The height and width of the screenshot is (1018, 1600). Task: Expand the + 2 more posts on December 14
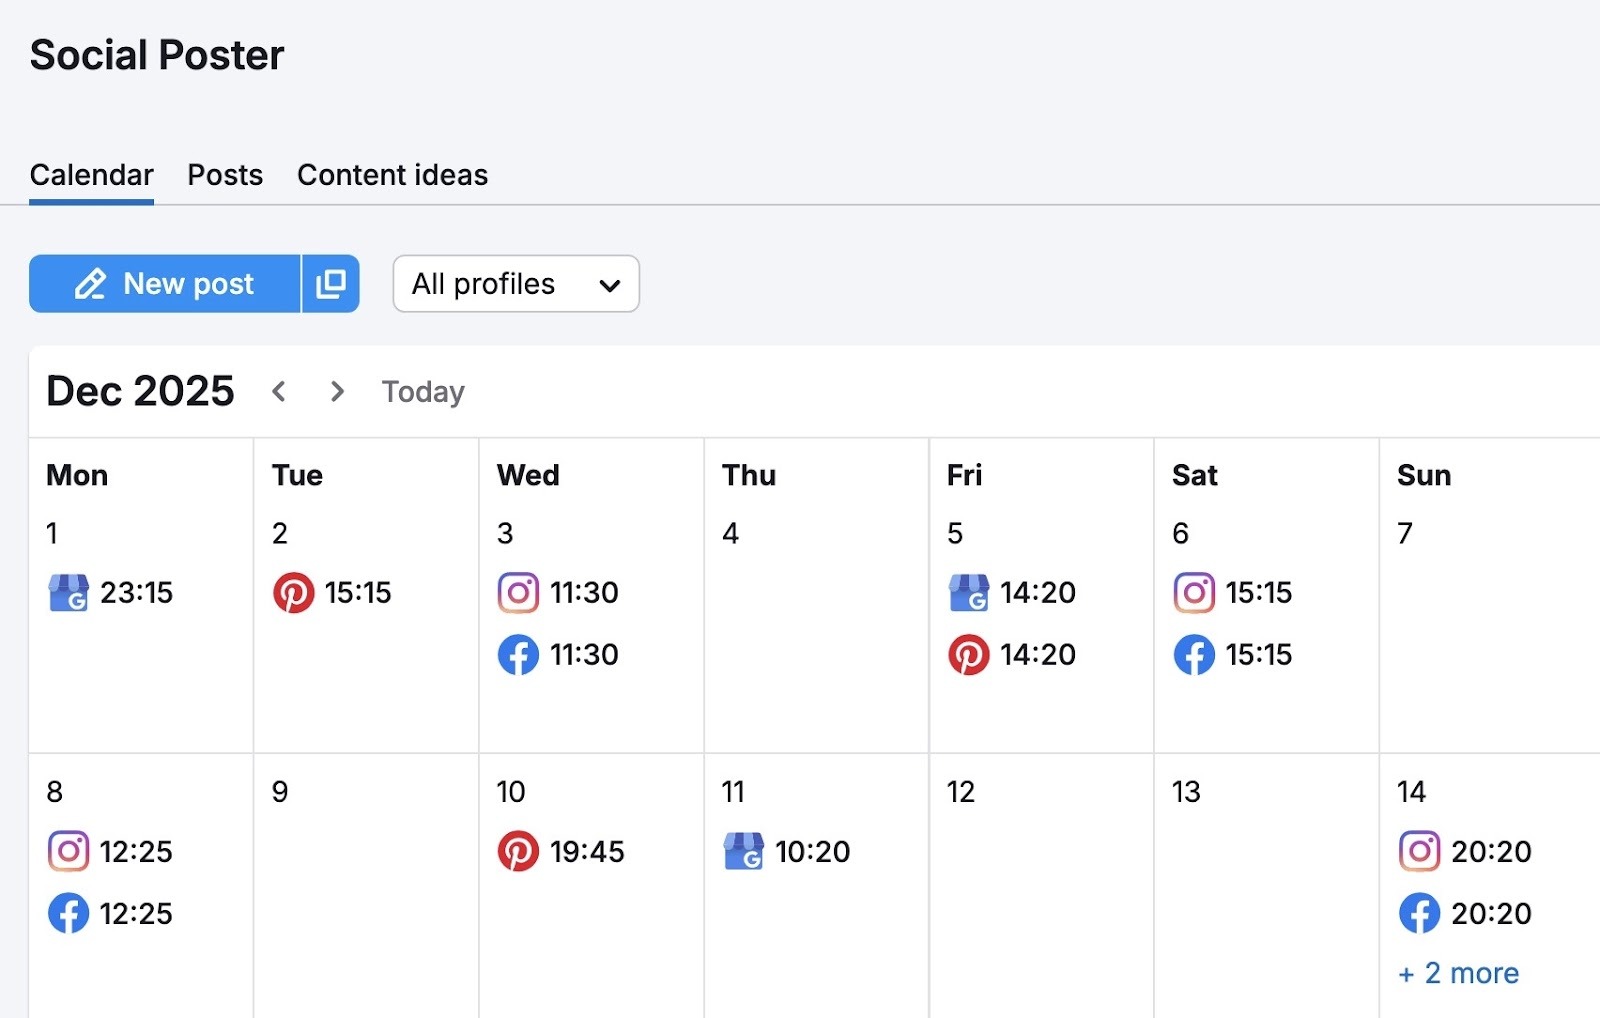click(x=1458, y=972)
